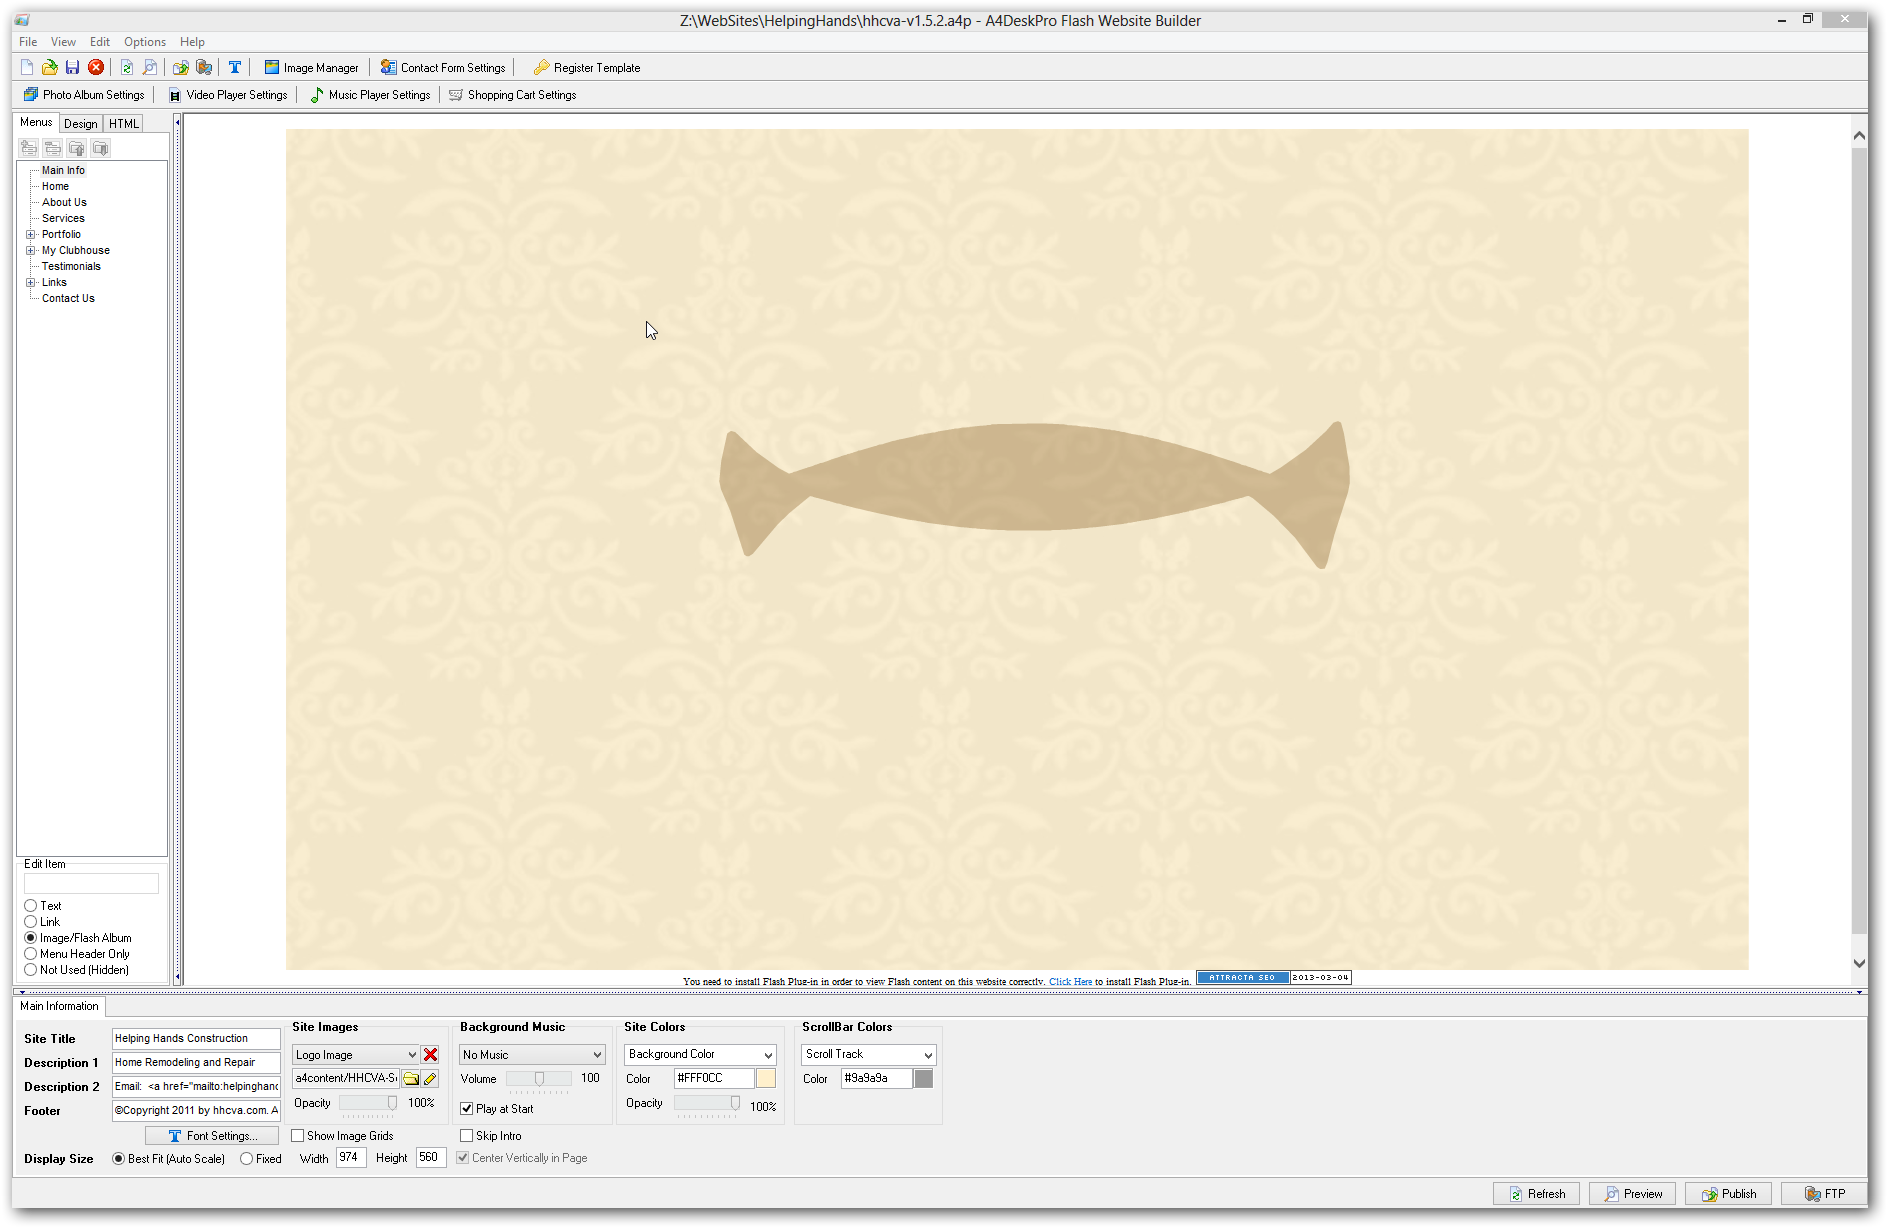This screenshot has width=1888, height=1228.
Task: Open the Logo Image dropdown
Action: pos(411,1055)
